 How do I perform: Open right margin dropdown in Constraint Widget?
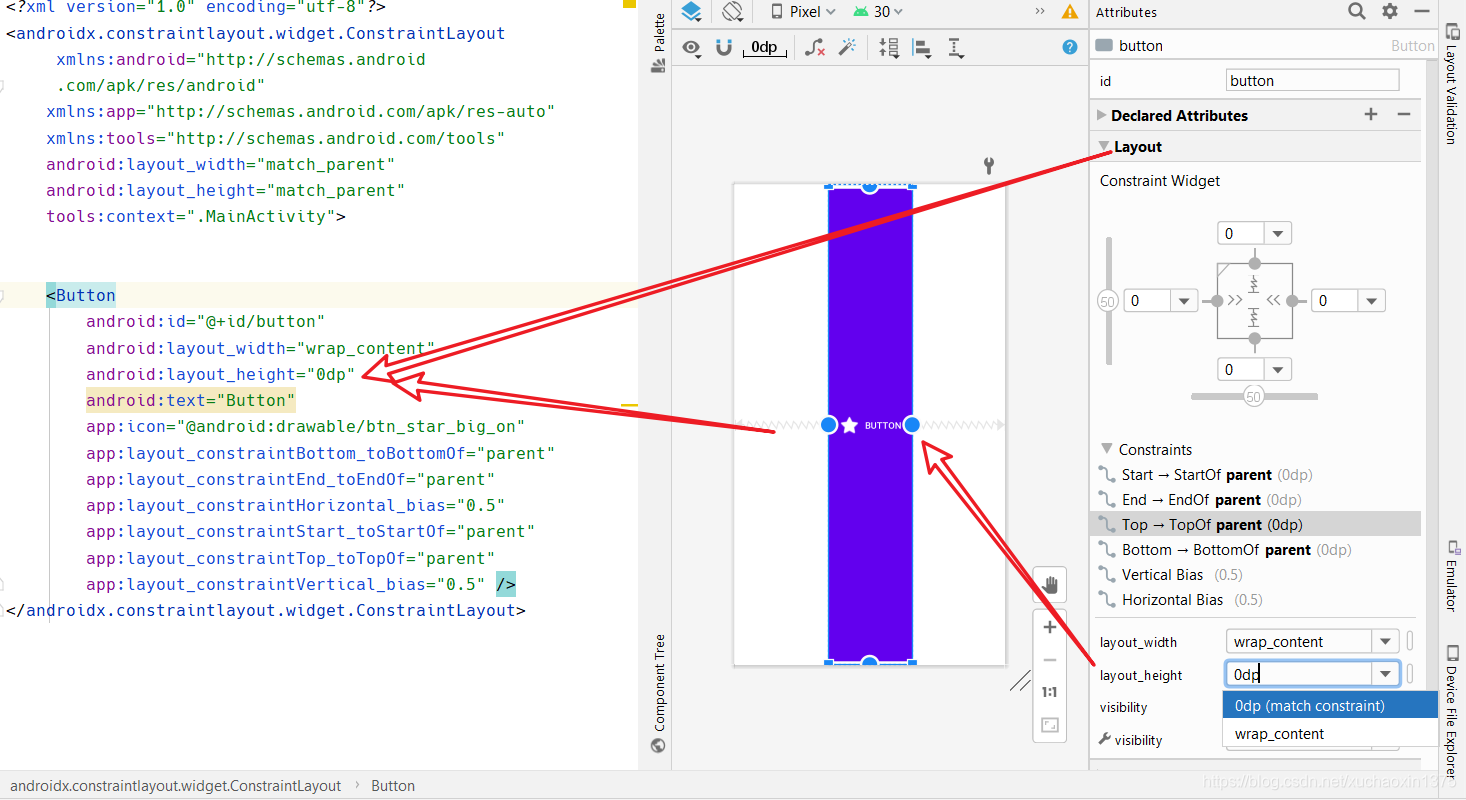(x=1371, y=301)
